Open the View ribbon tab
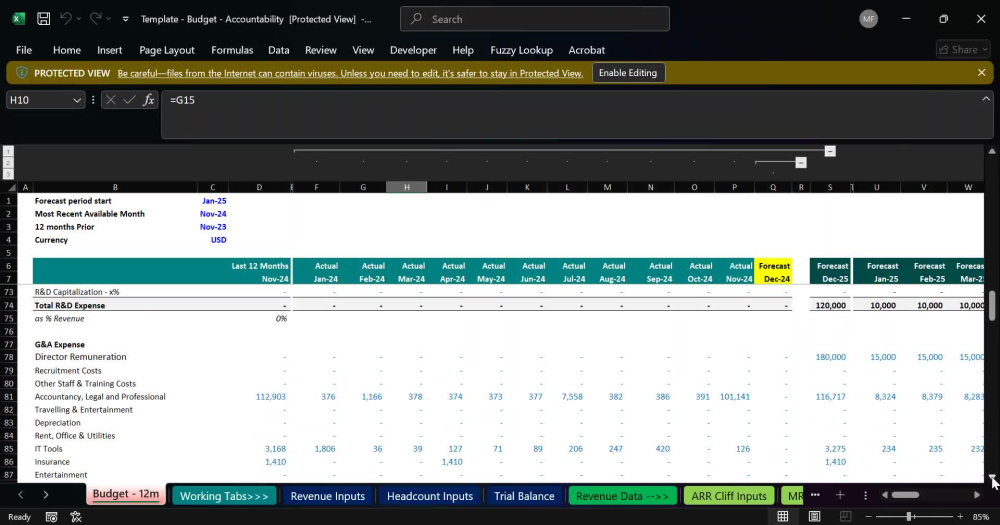1000x525 pixels. (363, 50)
